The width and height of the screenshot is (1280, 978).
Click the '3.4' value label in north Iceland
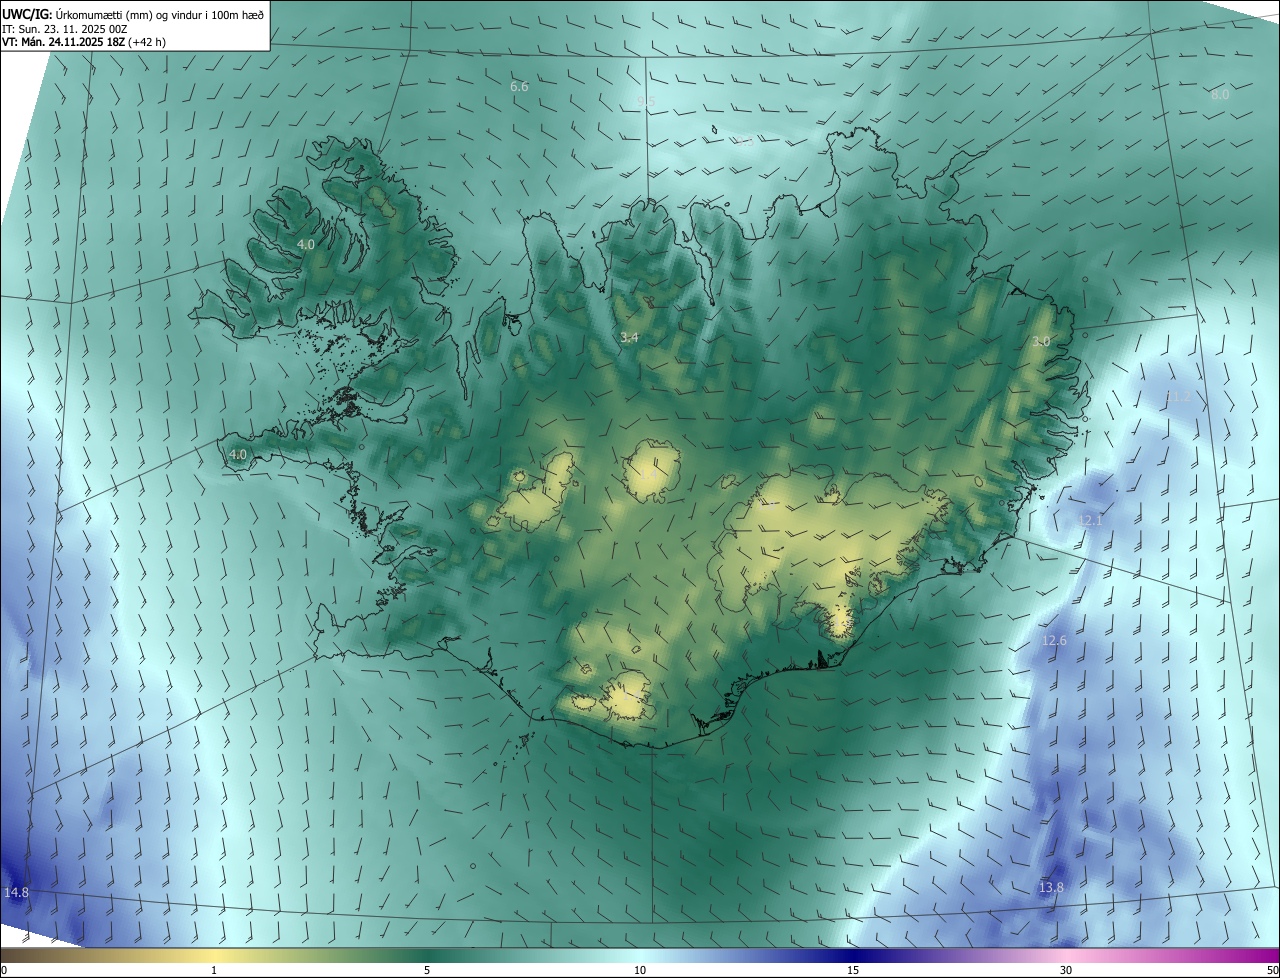tap(629, 338)
